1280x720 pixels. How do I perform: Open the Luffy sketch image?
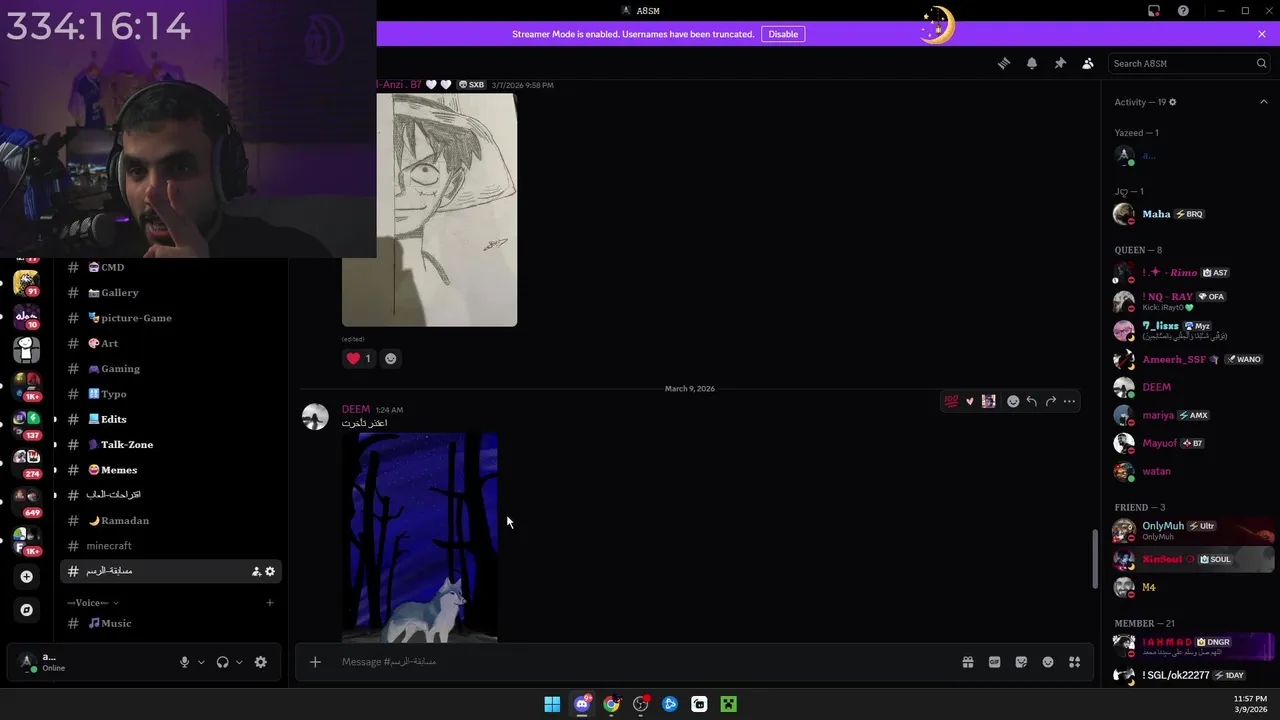(429, 210)
